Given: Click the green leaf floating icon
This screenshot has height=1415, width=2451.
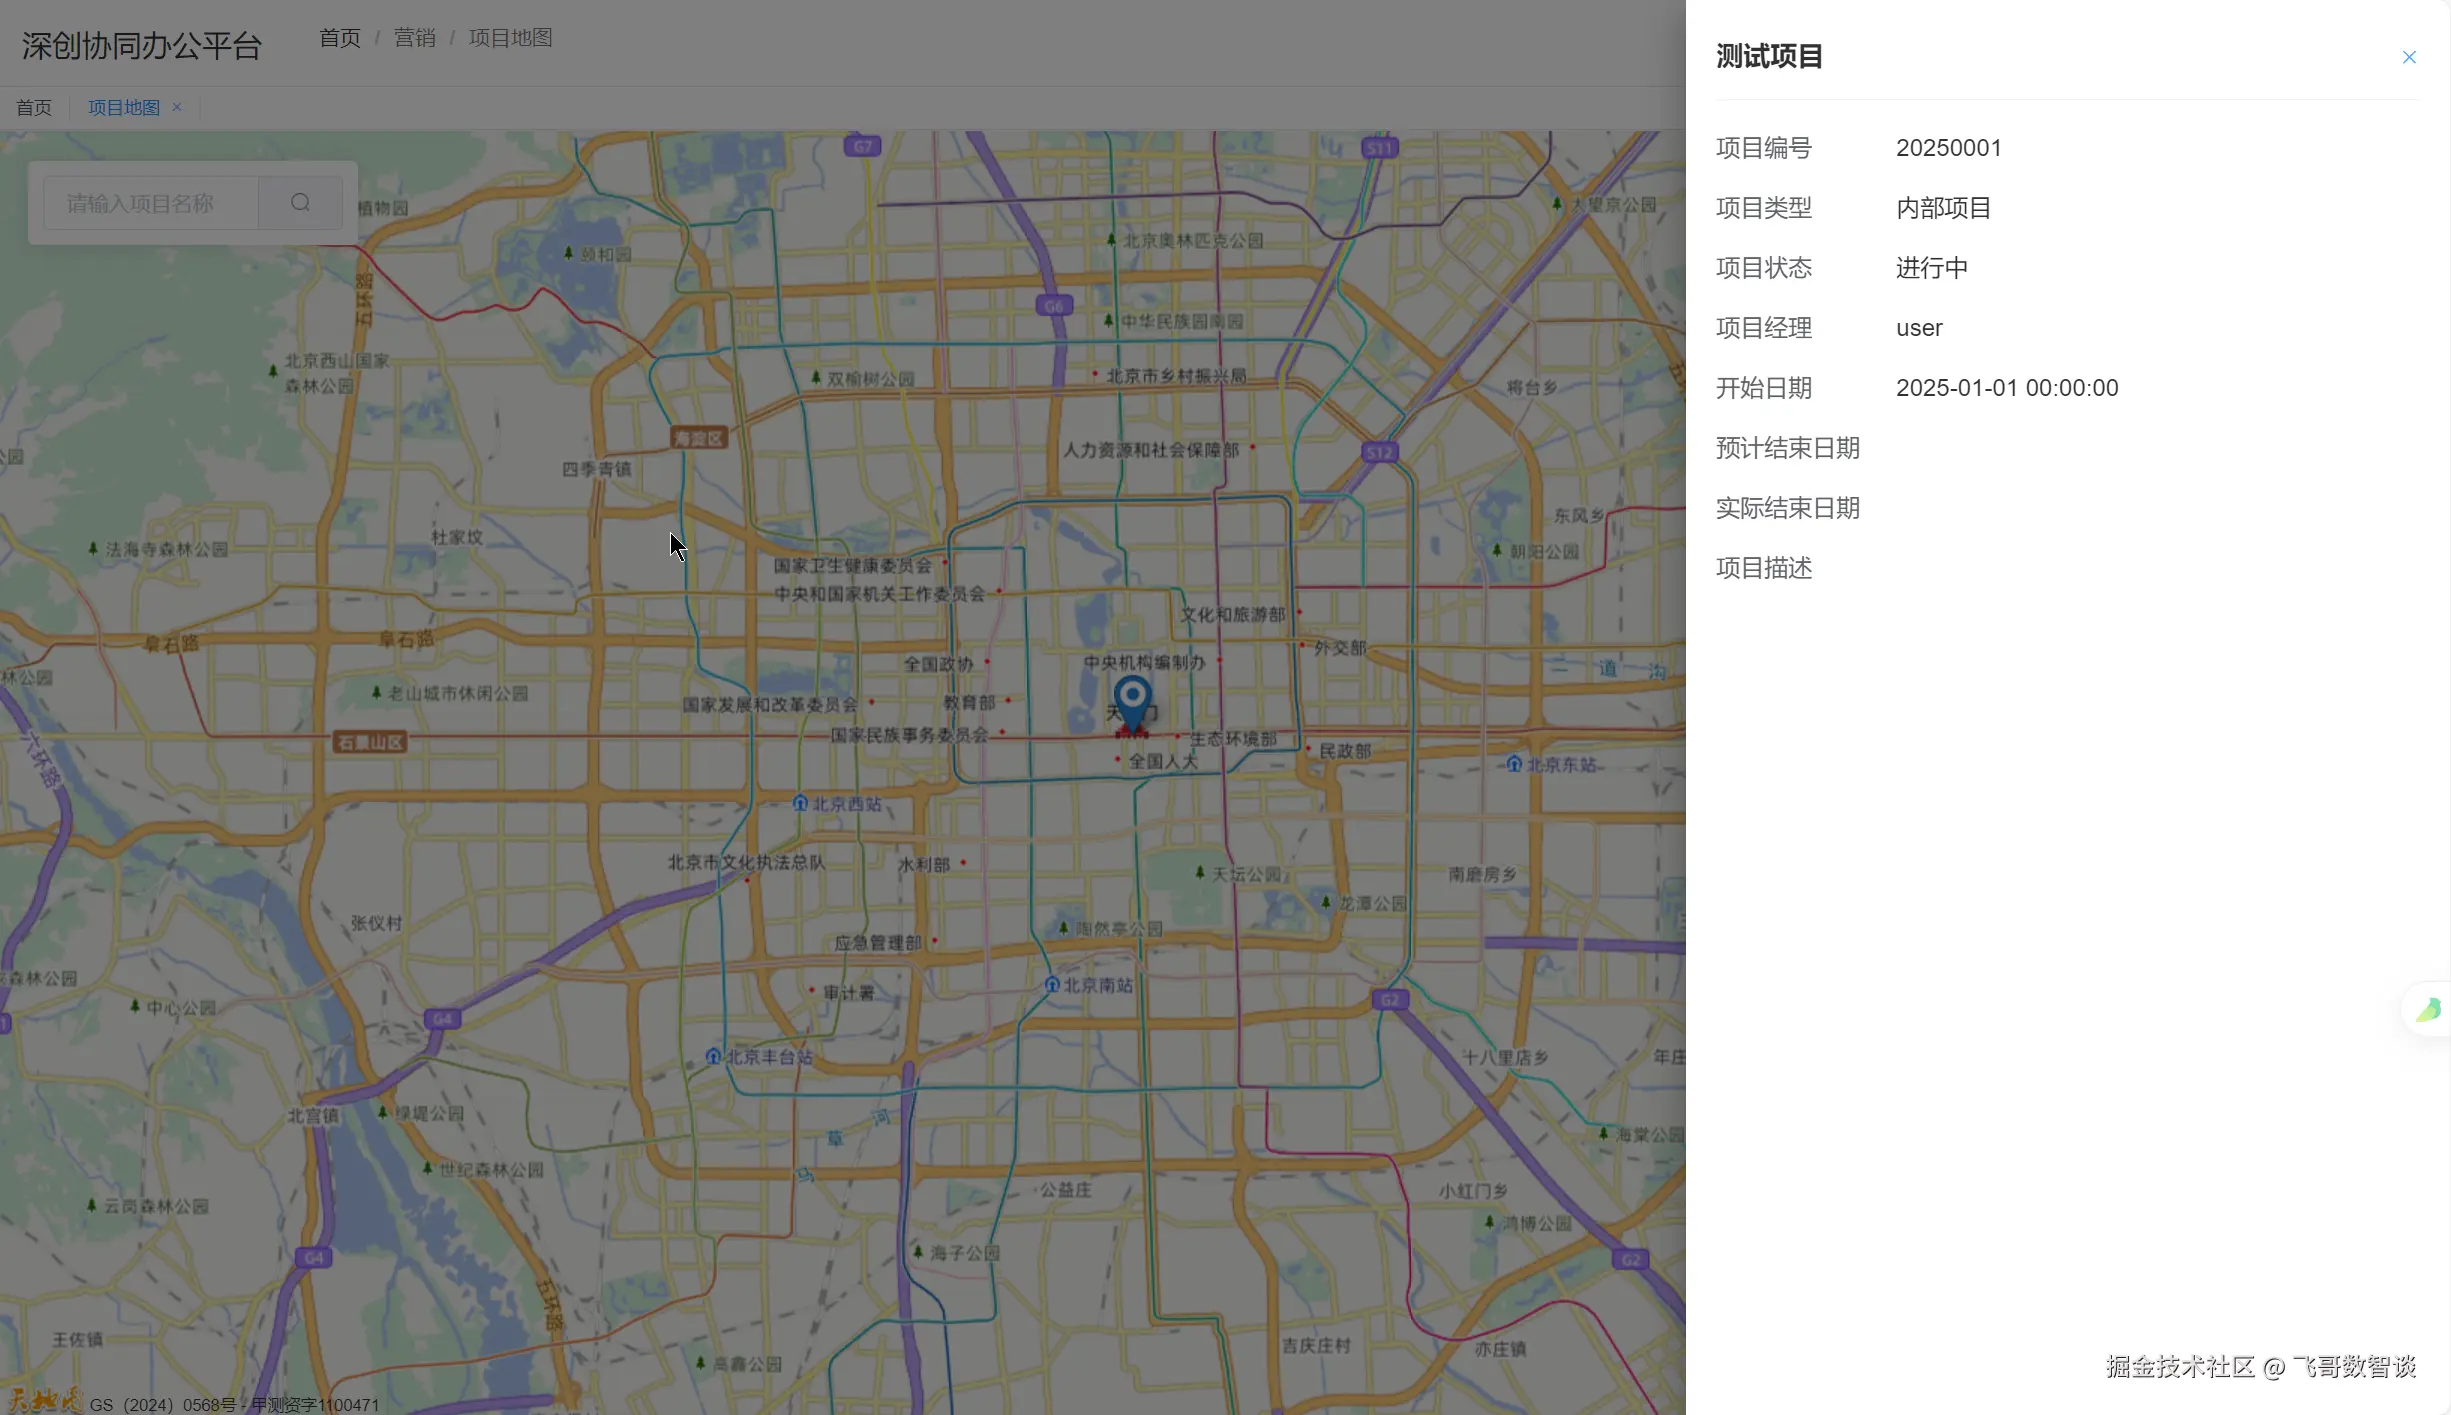Looking at the screenshot, I should [2428, 1009].
